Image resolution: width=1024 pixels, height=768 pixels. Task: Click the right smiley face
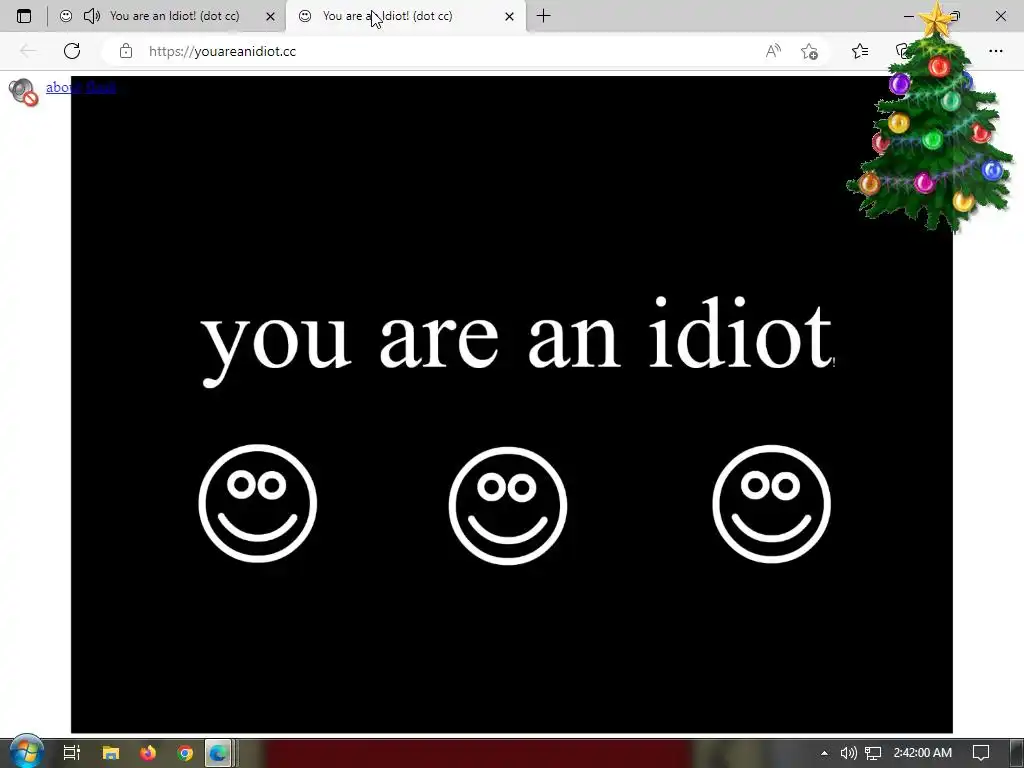771,504
